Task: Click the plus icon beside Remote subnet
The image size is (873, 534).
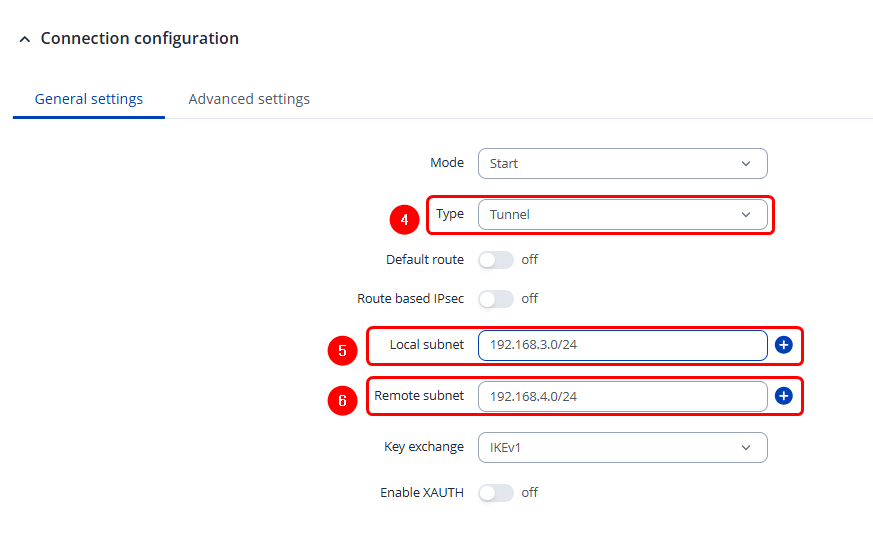Action: click(x=783, y=396)
